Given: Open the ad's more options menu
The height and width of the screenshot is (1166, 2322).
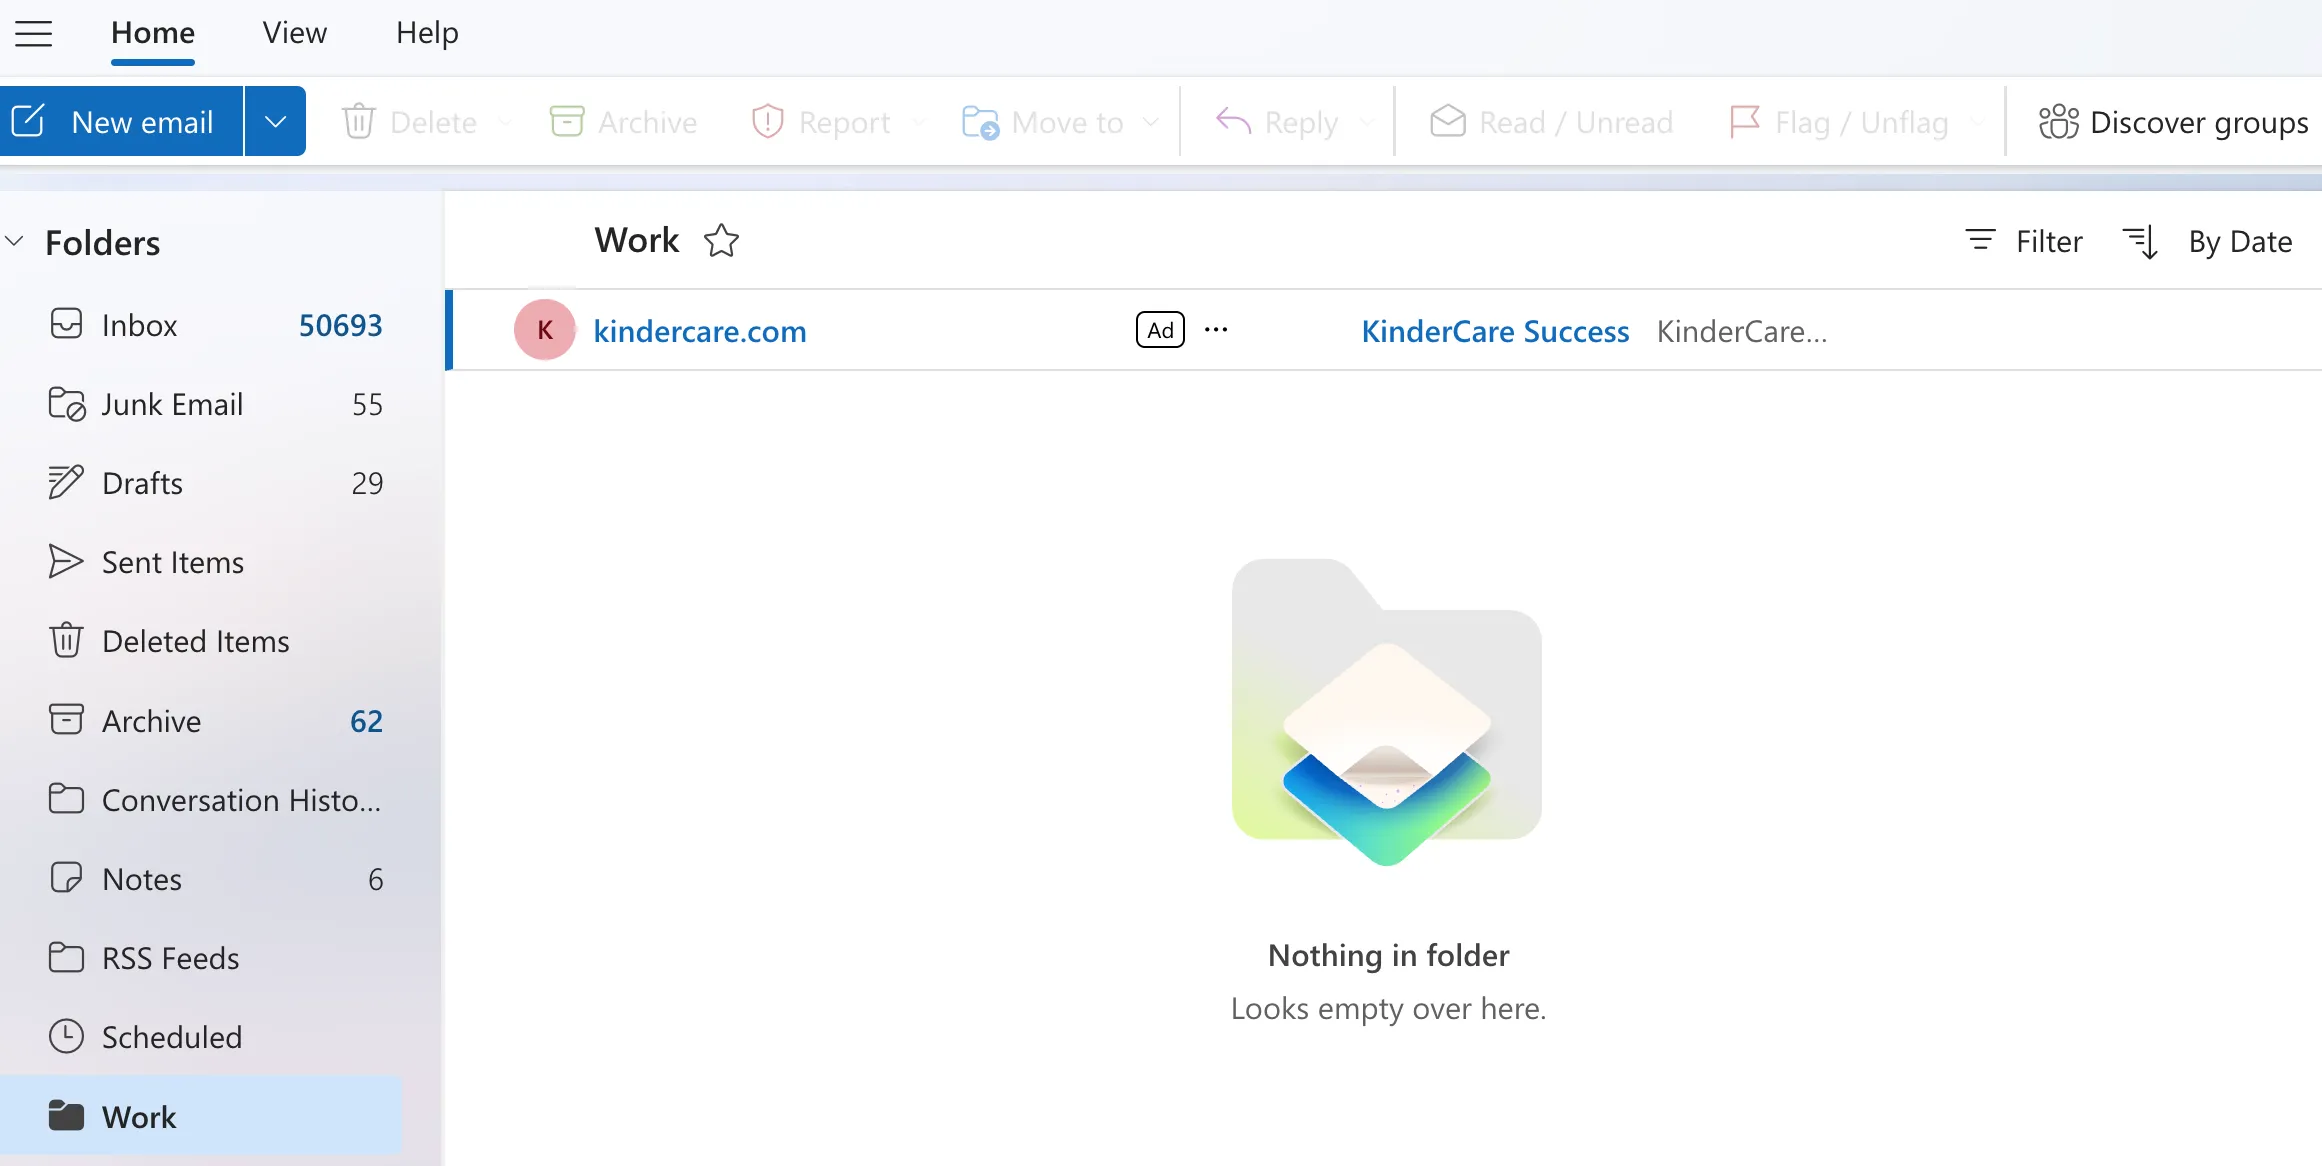Looking at the screenshot, I should point(1216,330).
